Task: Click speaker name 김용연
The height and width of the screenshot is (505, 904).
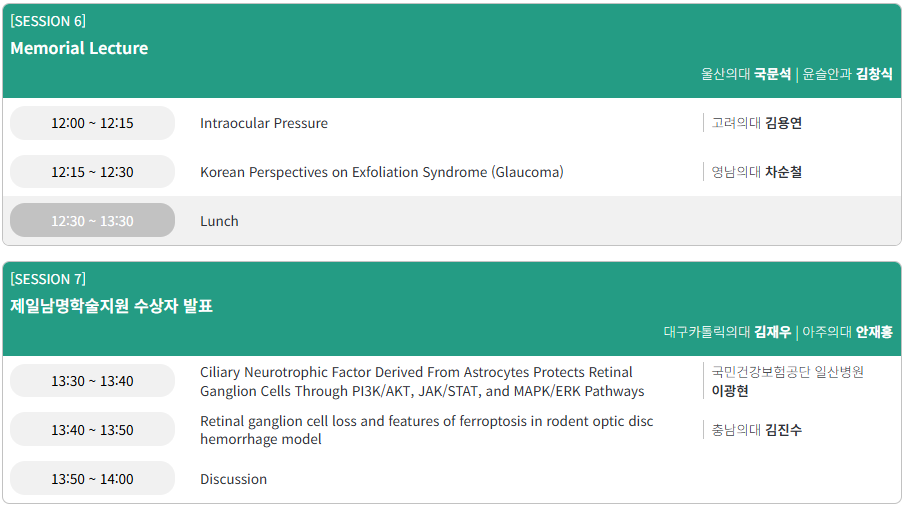Action: coord(783,123)
